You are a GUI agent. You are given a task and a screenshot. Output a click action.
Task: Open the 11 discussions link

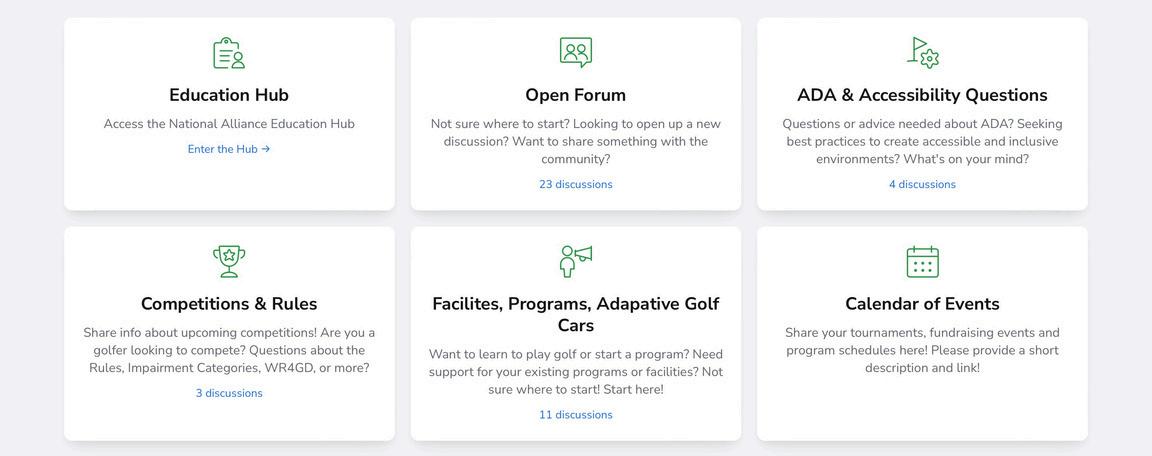click(x=575, y=415)
